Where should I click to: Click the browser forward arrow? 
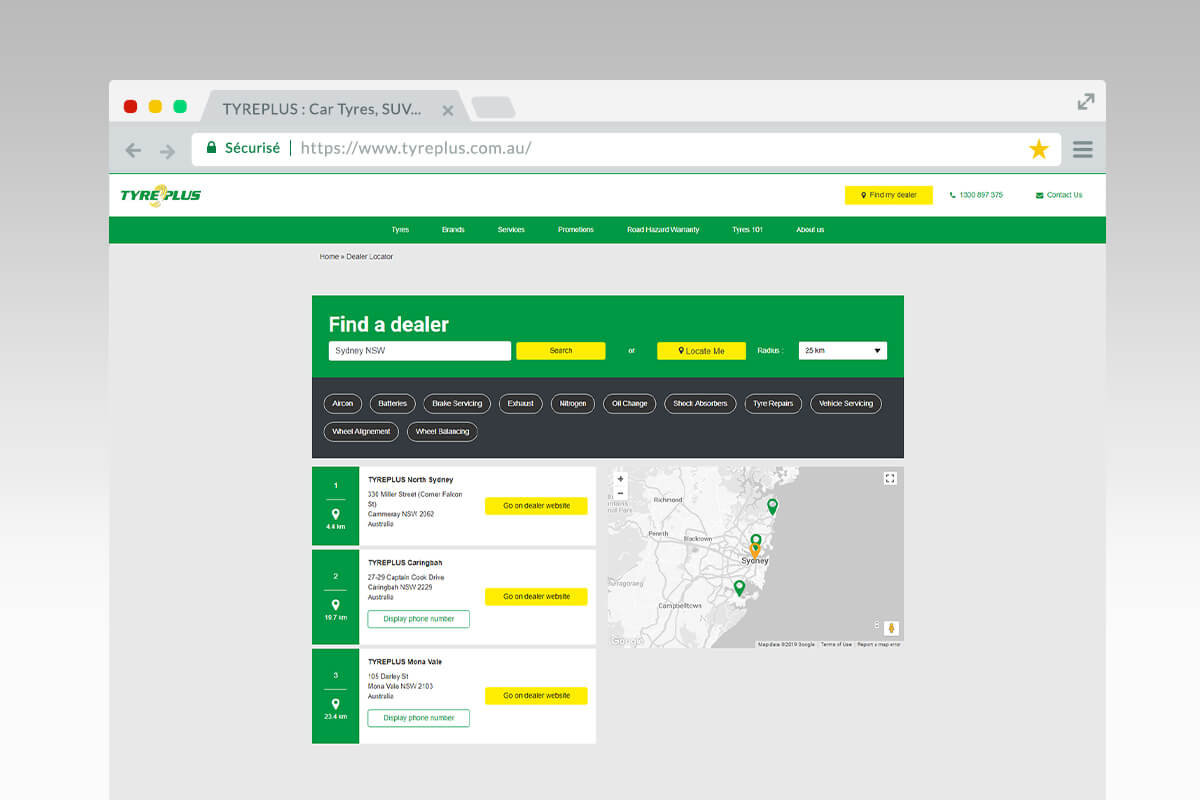point(167,151)
